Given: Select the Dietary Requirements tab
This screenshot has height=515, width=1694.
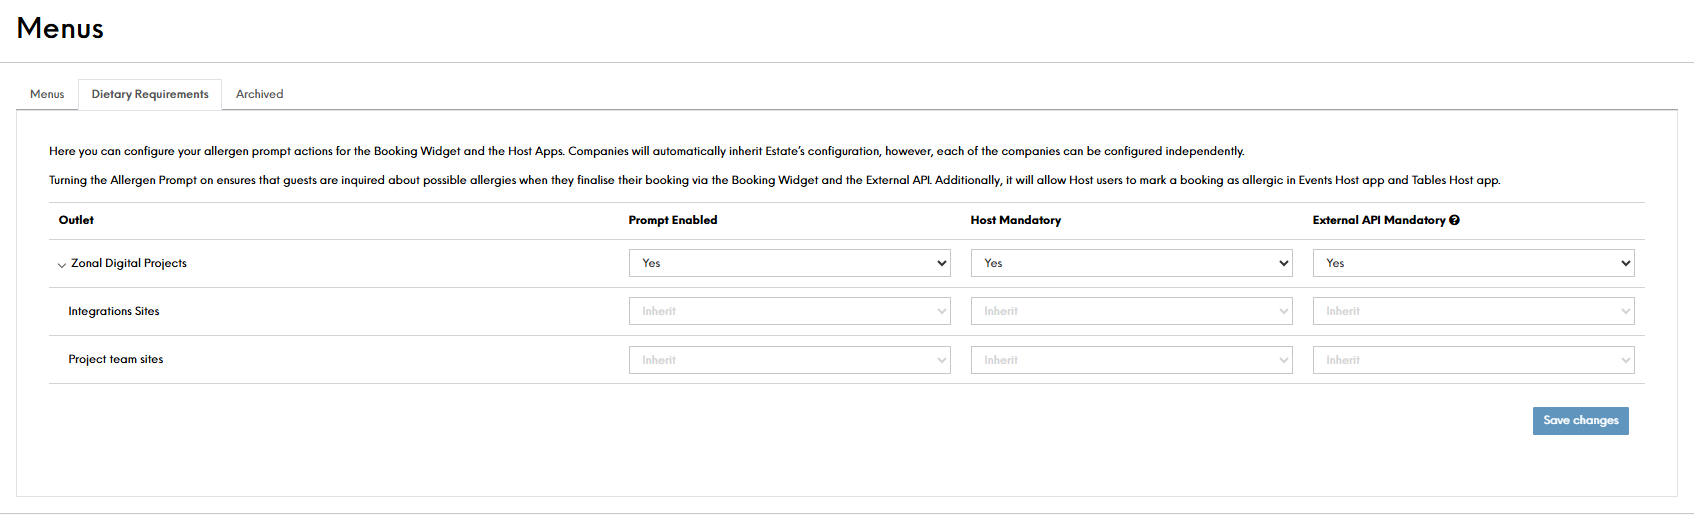Looking at the screenshot, I should (150, 94).
